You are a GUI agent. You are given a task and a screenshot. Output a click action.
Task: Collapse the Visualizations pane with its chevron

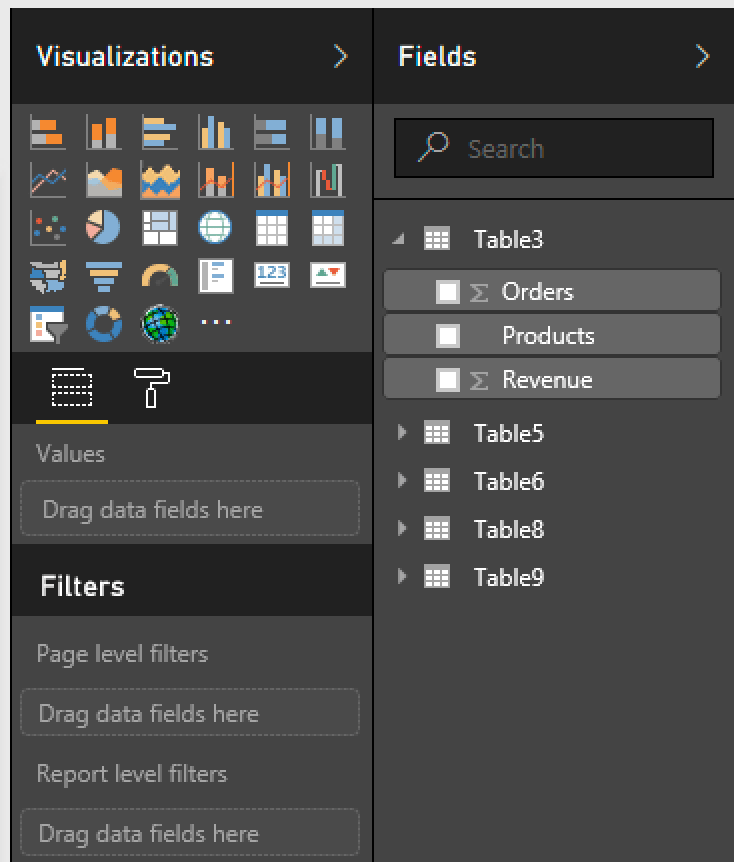coord(340,57)
